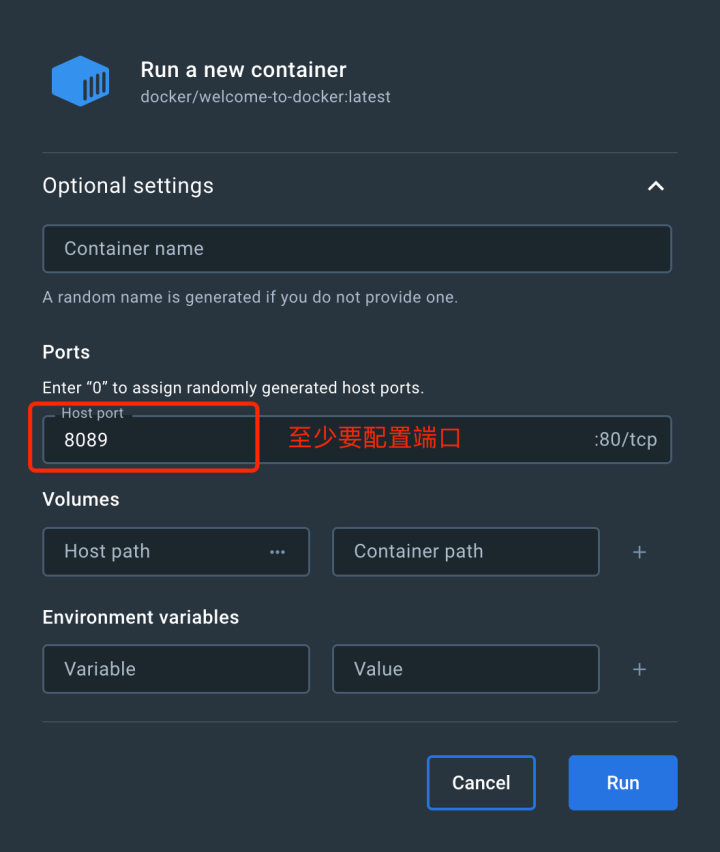The image size is (720, 852).
Task: Open Host path browse ellipsis icon
Action: pos(277,552)
